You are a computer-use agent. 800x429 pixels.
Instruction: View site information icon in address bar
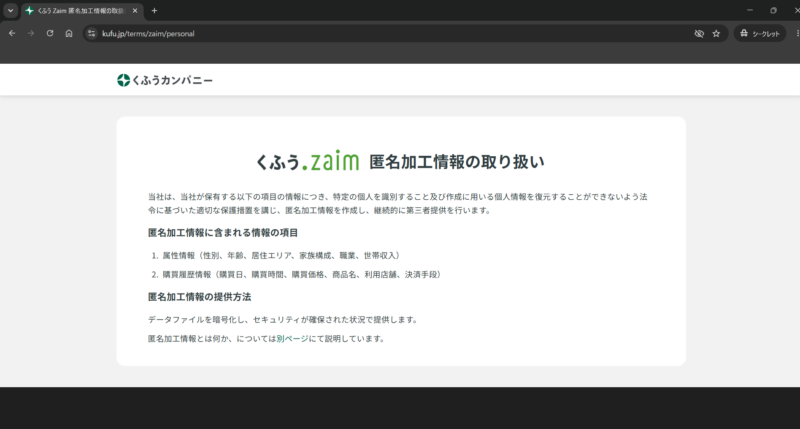91,34
